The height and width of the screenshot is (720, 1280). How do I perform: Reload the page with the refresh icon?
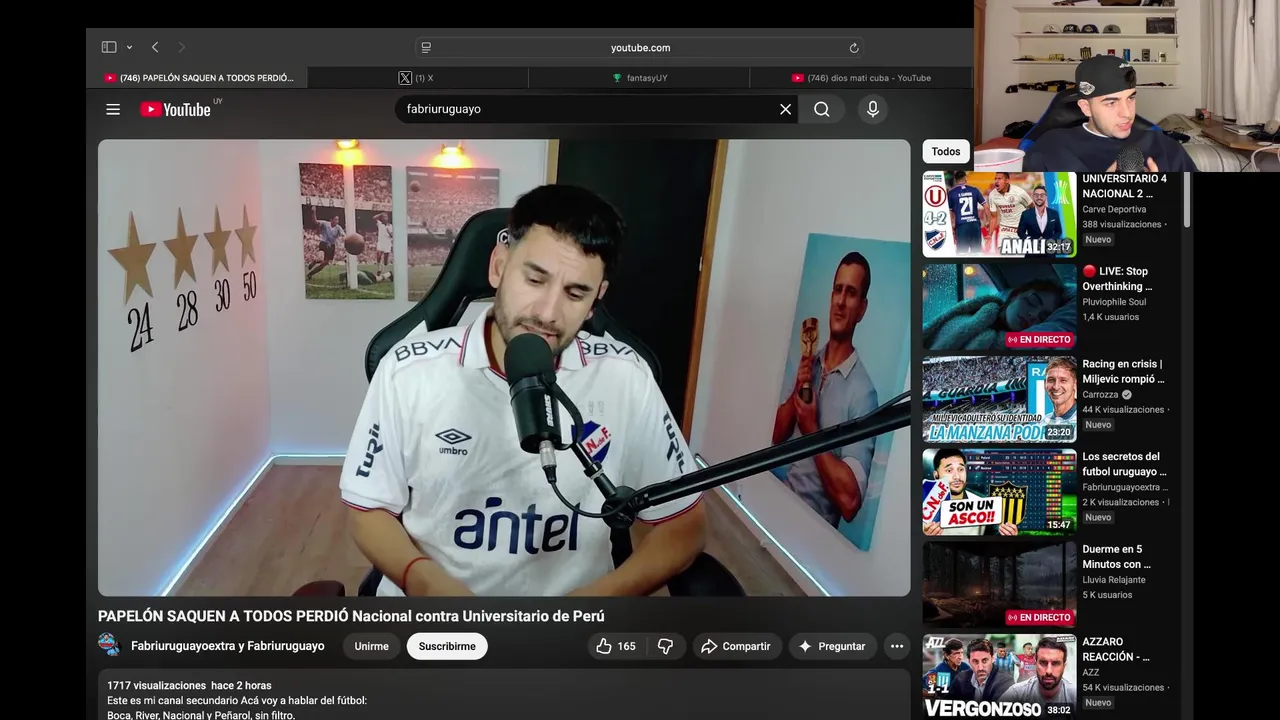pos(854,47)
